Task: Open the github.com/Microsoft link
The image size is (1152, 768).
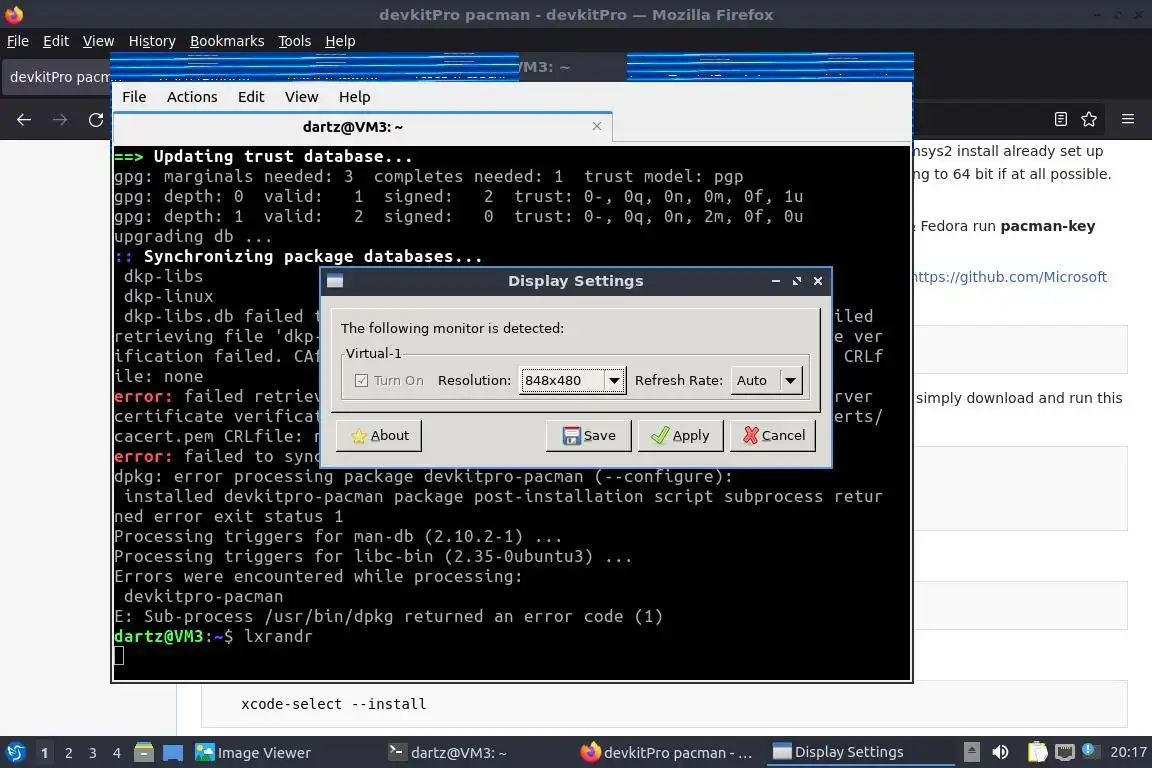Action: (1009, 277)
